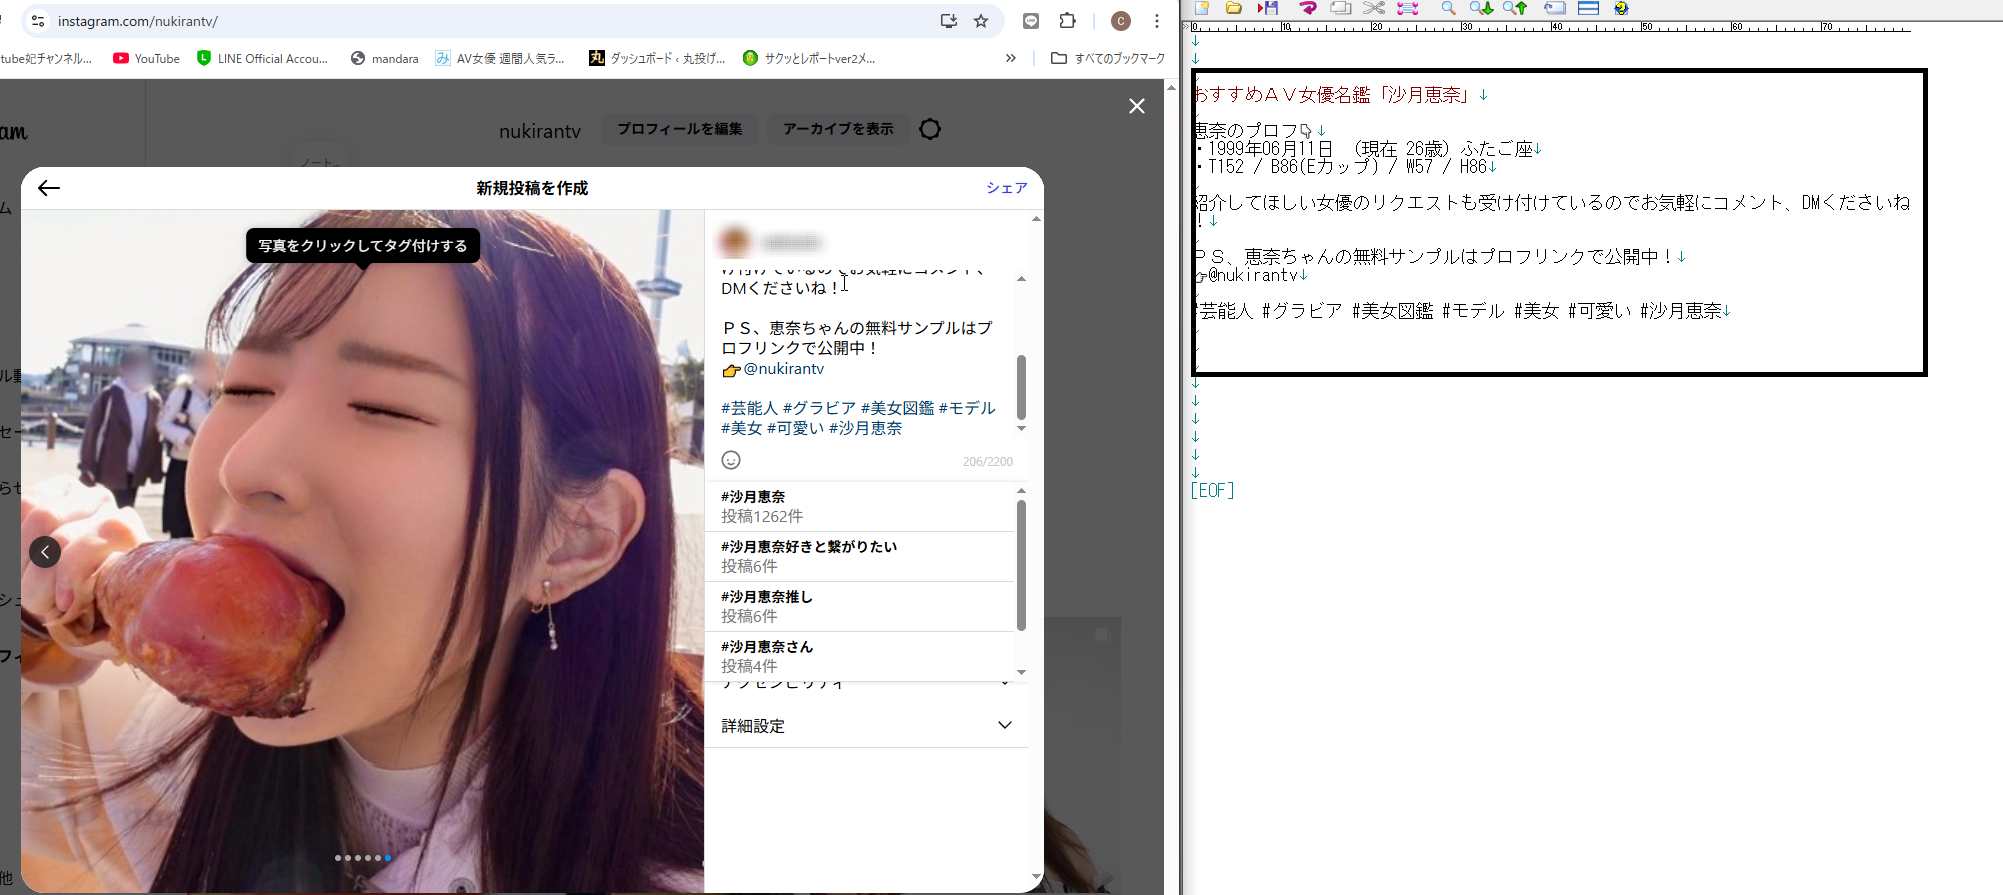The width and height of the screenshot is (2003, 895).
Task: Click the caption scrollbar thumb
Action: pos(1021,387)
